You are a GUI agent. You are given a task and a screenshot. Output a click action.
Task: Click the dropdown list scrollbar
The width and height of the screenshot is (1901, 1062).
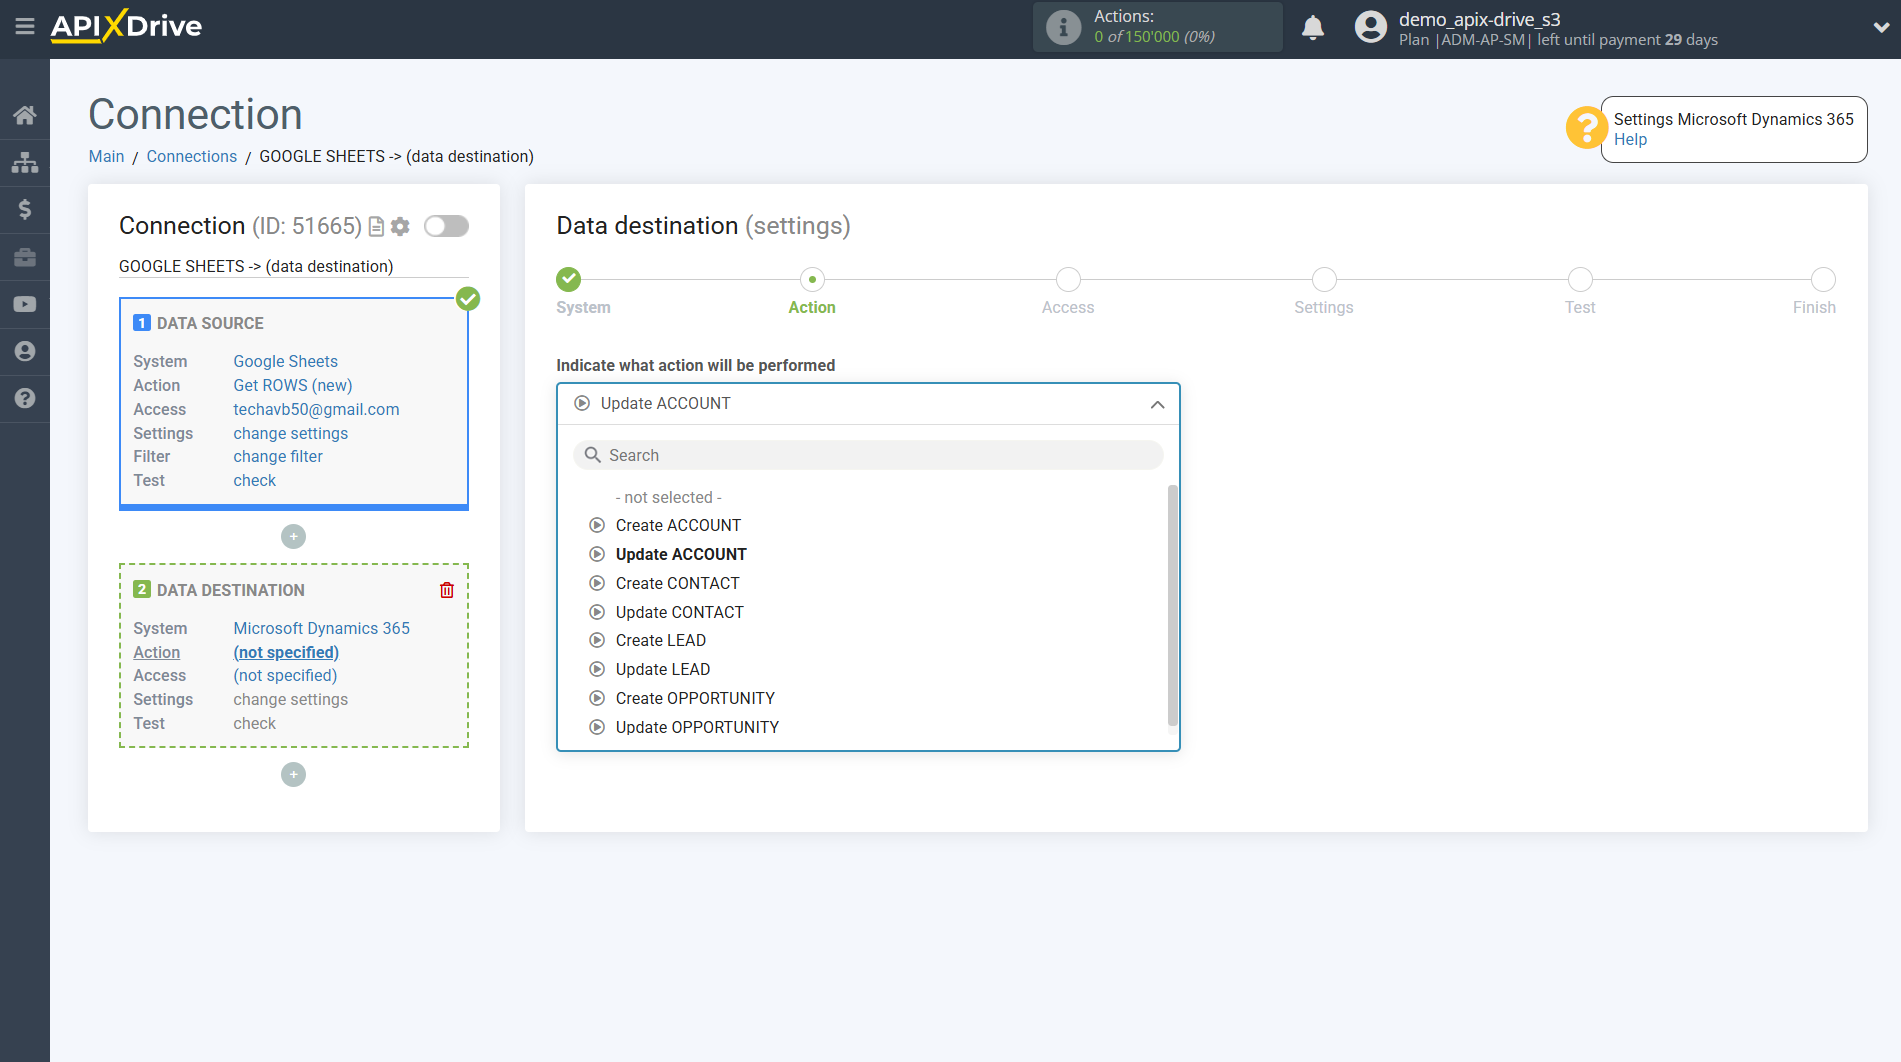click(1172, 606)
